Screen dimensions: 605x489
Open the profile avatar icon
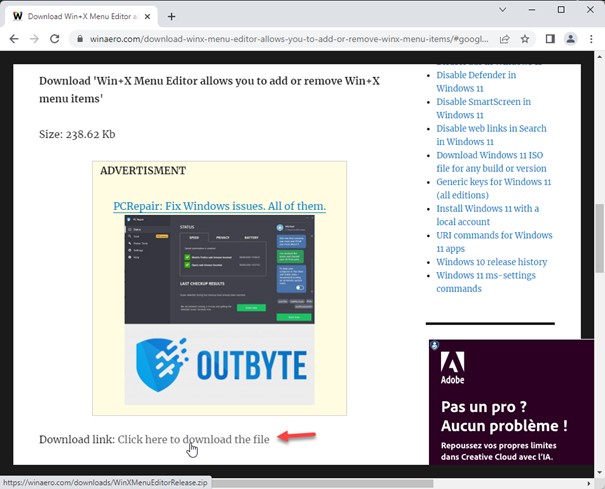571,39
